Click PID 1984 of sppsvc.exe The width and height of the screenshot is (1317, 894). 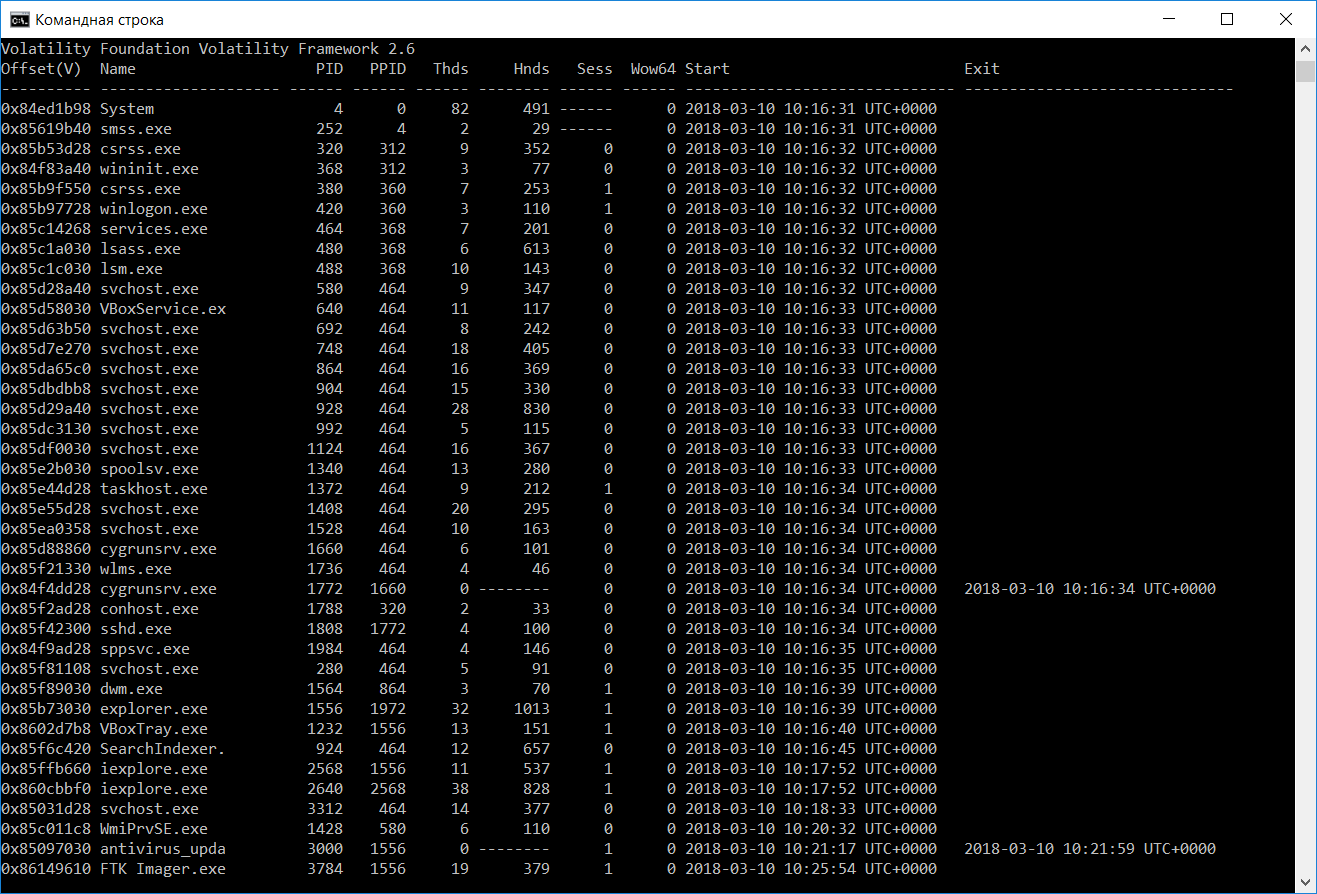coord(325,649)
